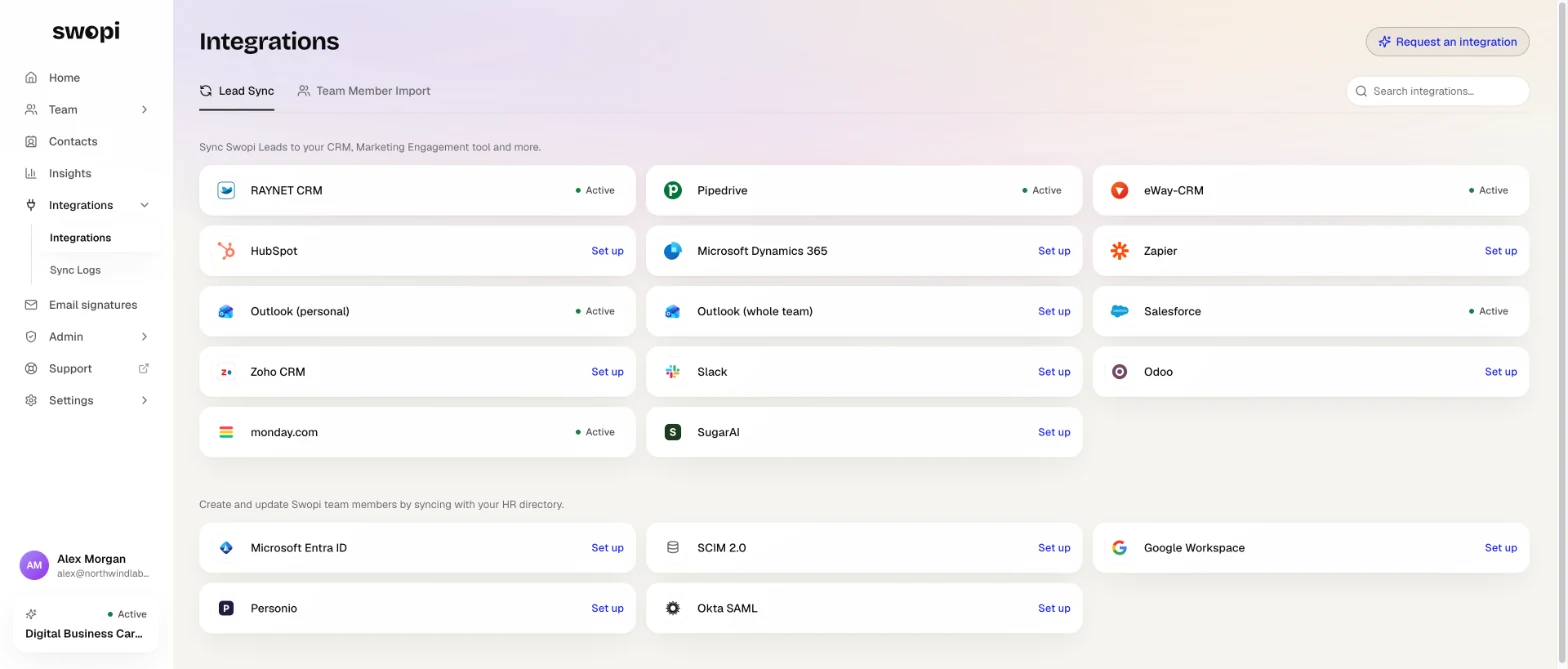
Task: Click the eWay-CRM logo icon
Action: pos(1120,190)
